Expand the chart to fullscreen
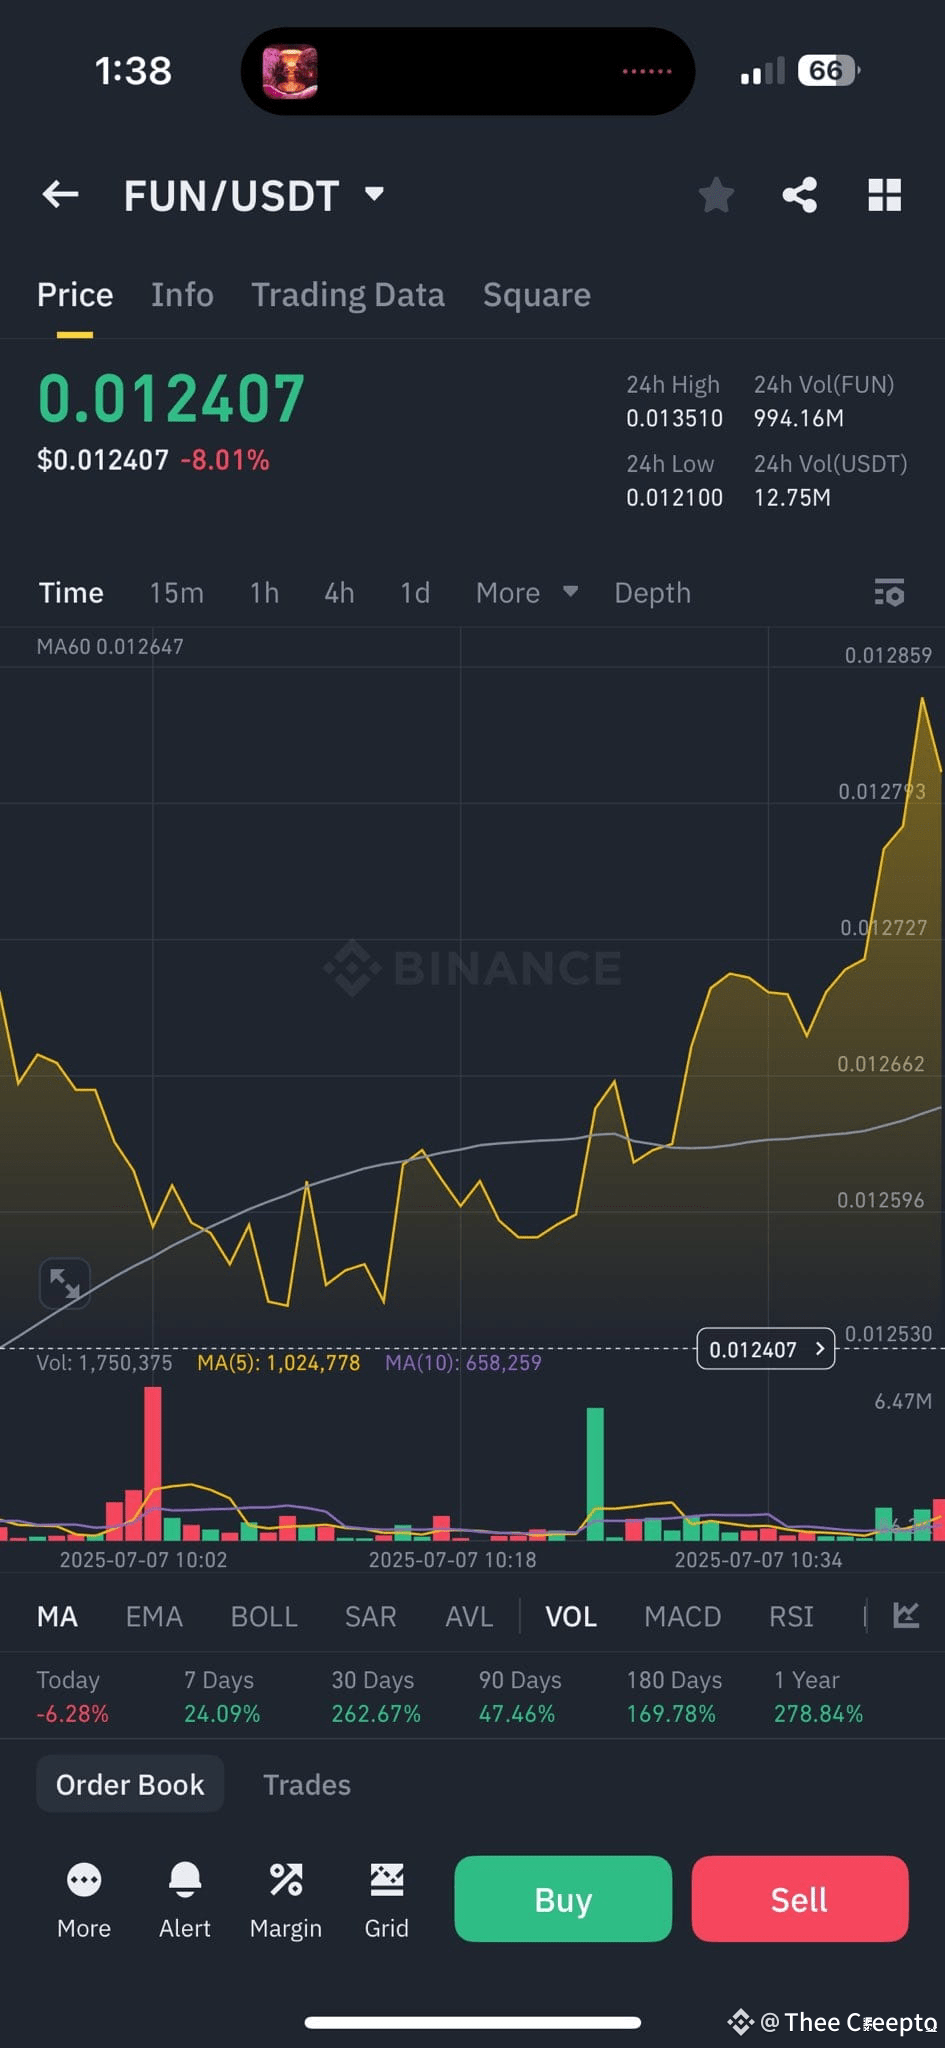 [x=65, y=1283]
